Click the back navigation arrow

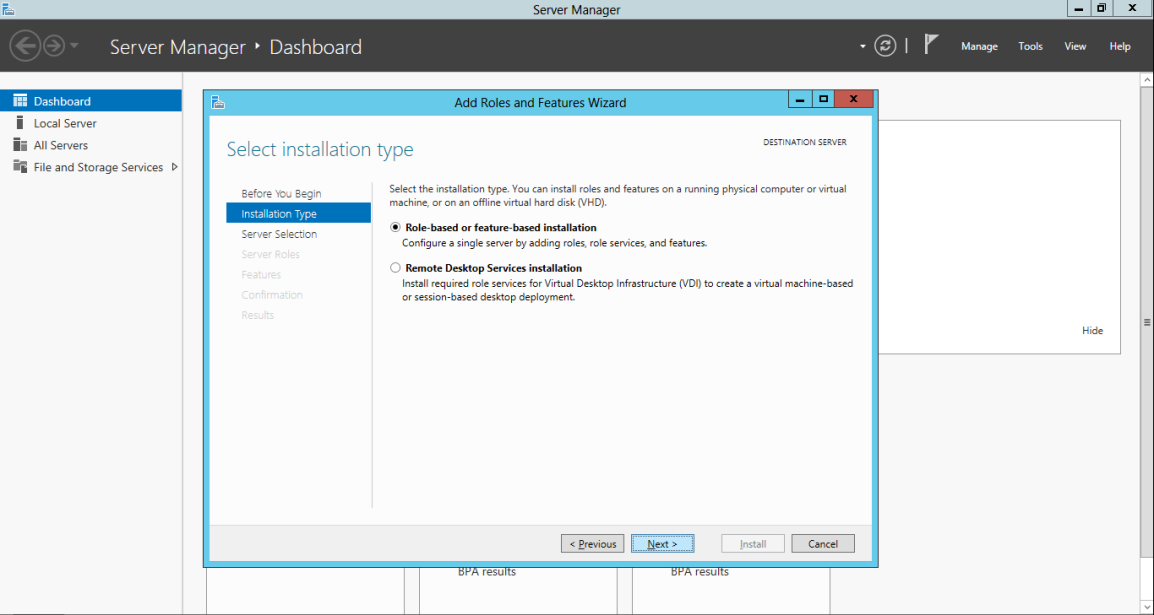25,46
